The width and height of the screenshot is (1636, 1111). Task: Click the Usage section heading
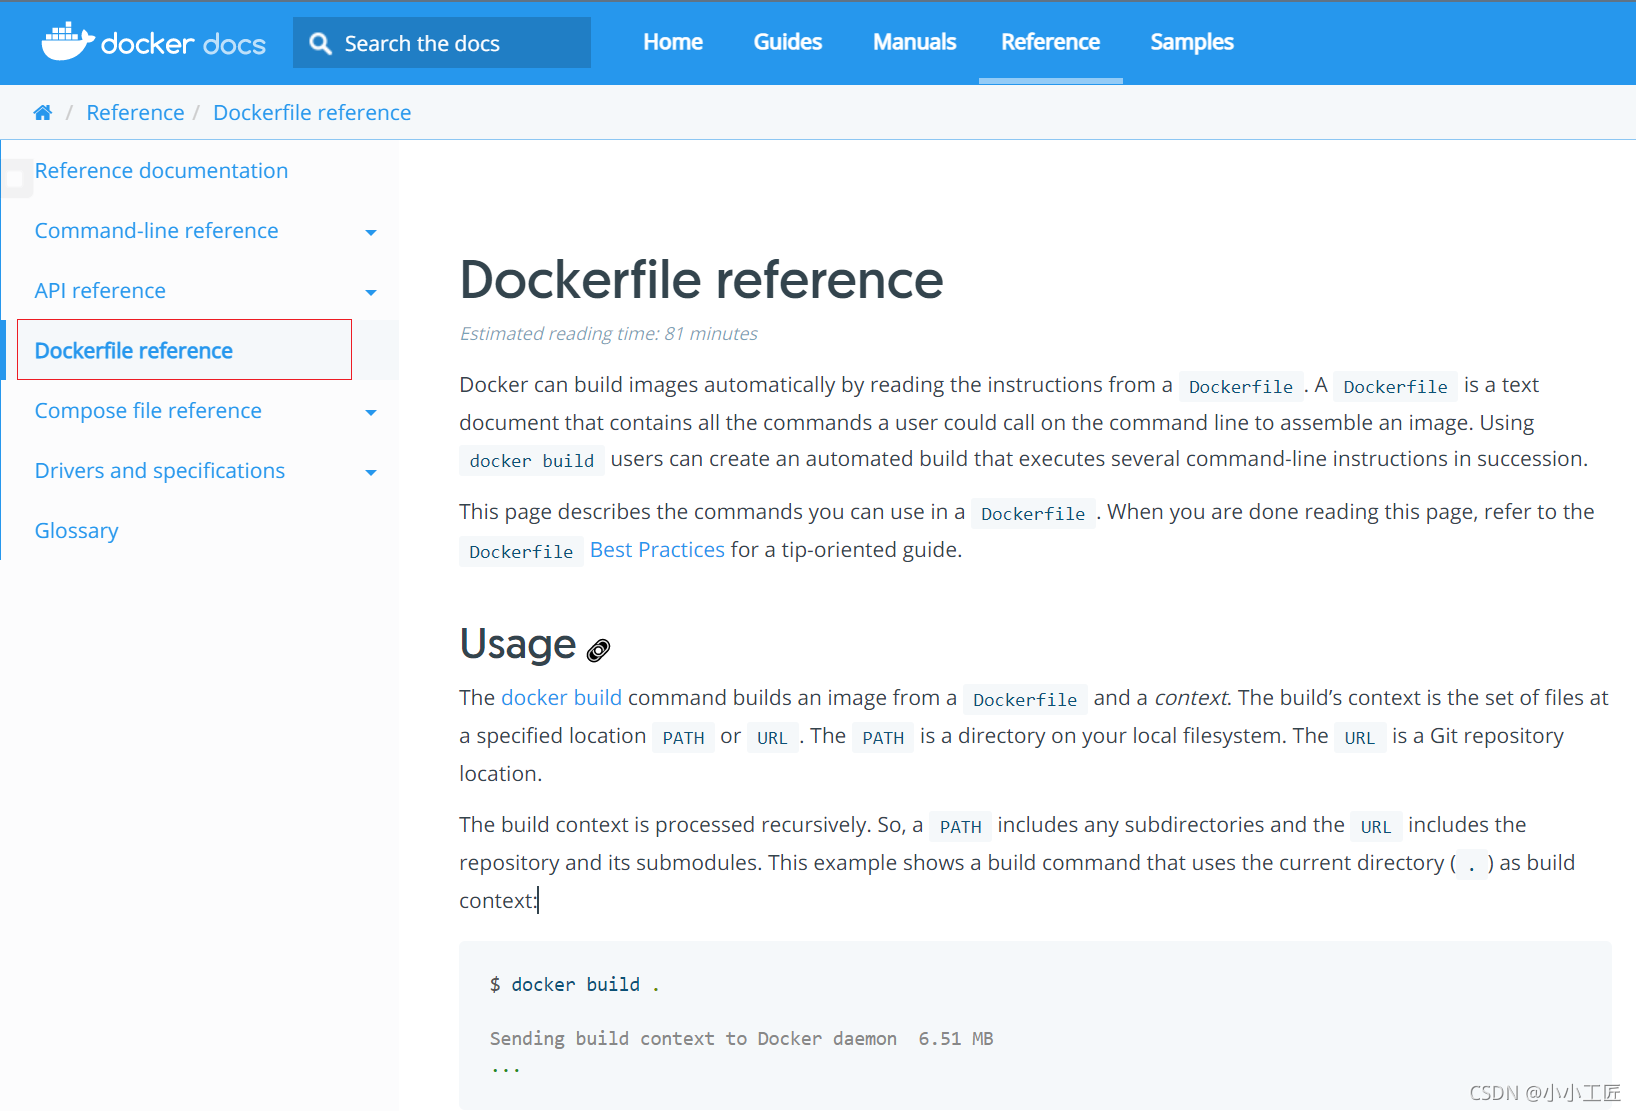(517, 644)
